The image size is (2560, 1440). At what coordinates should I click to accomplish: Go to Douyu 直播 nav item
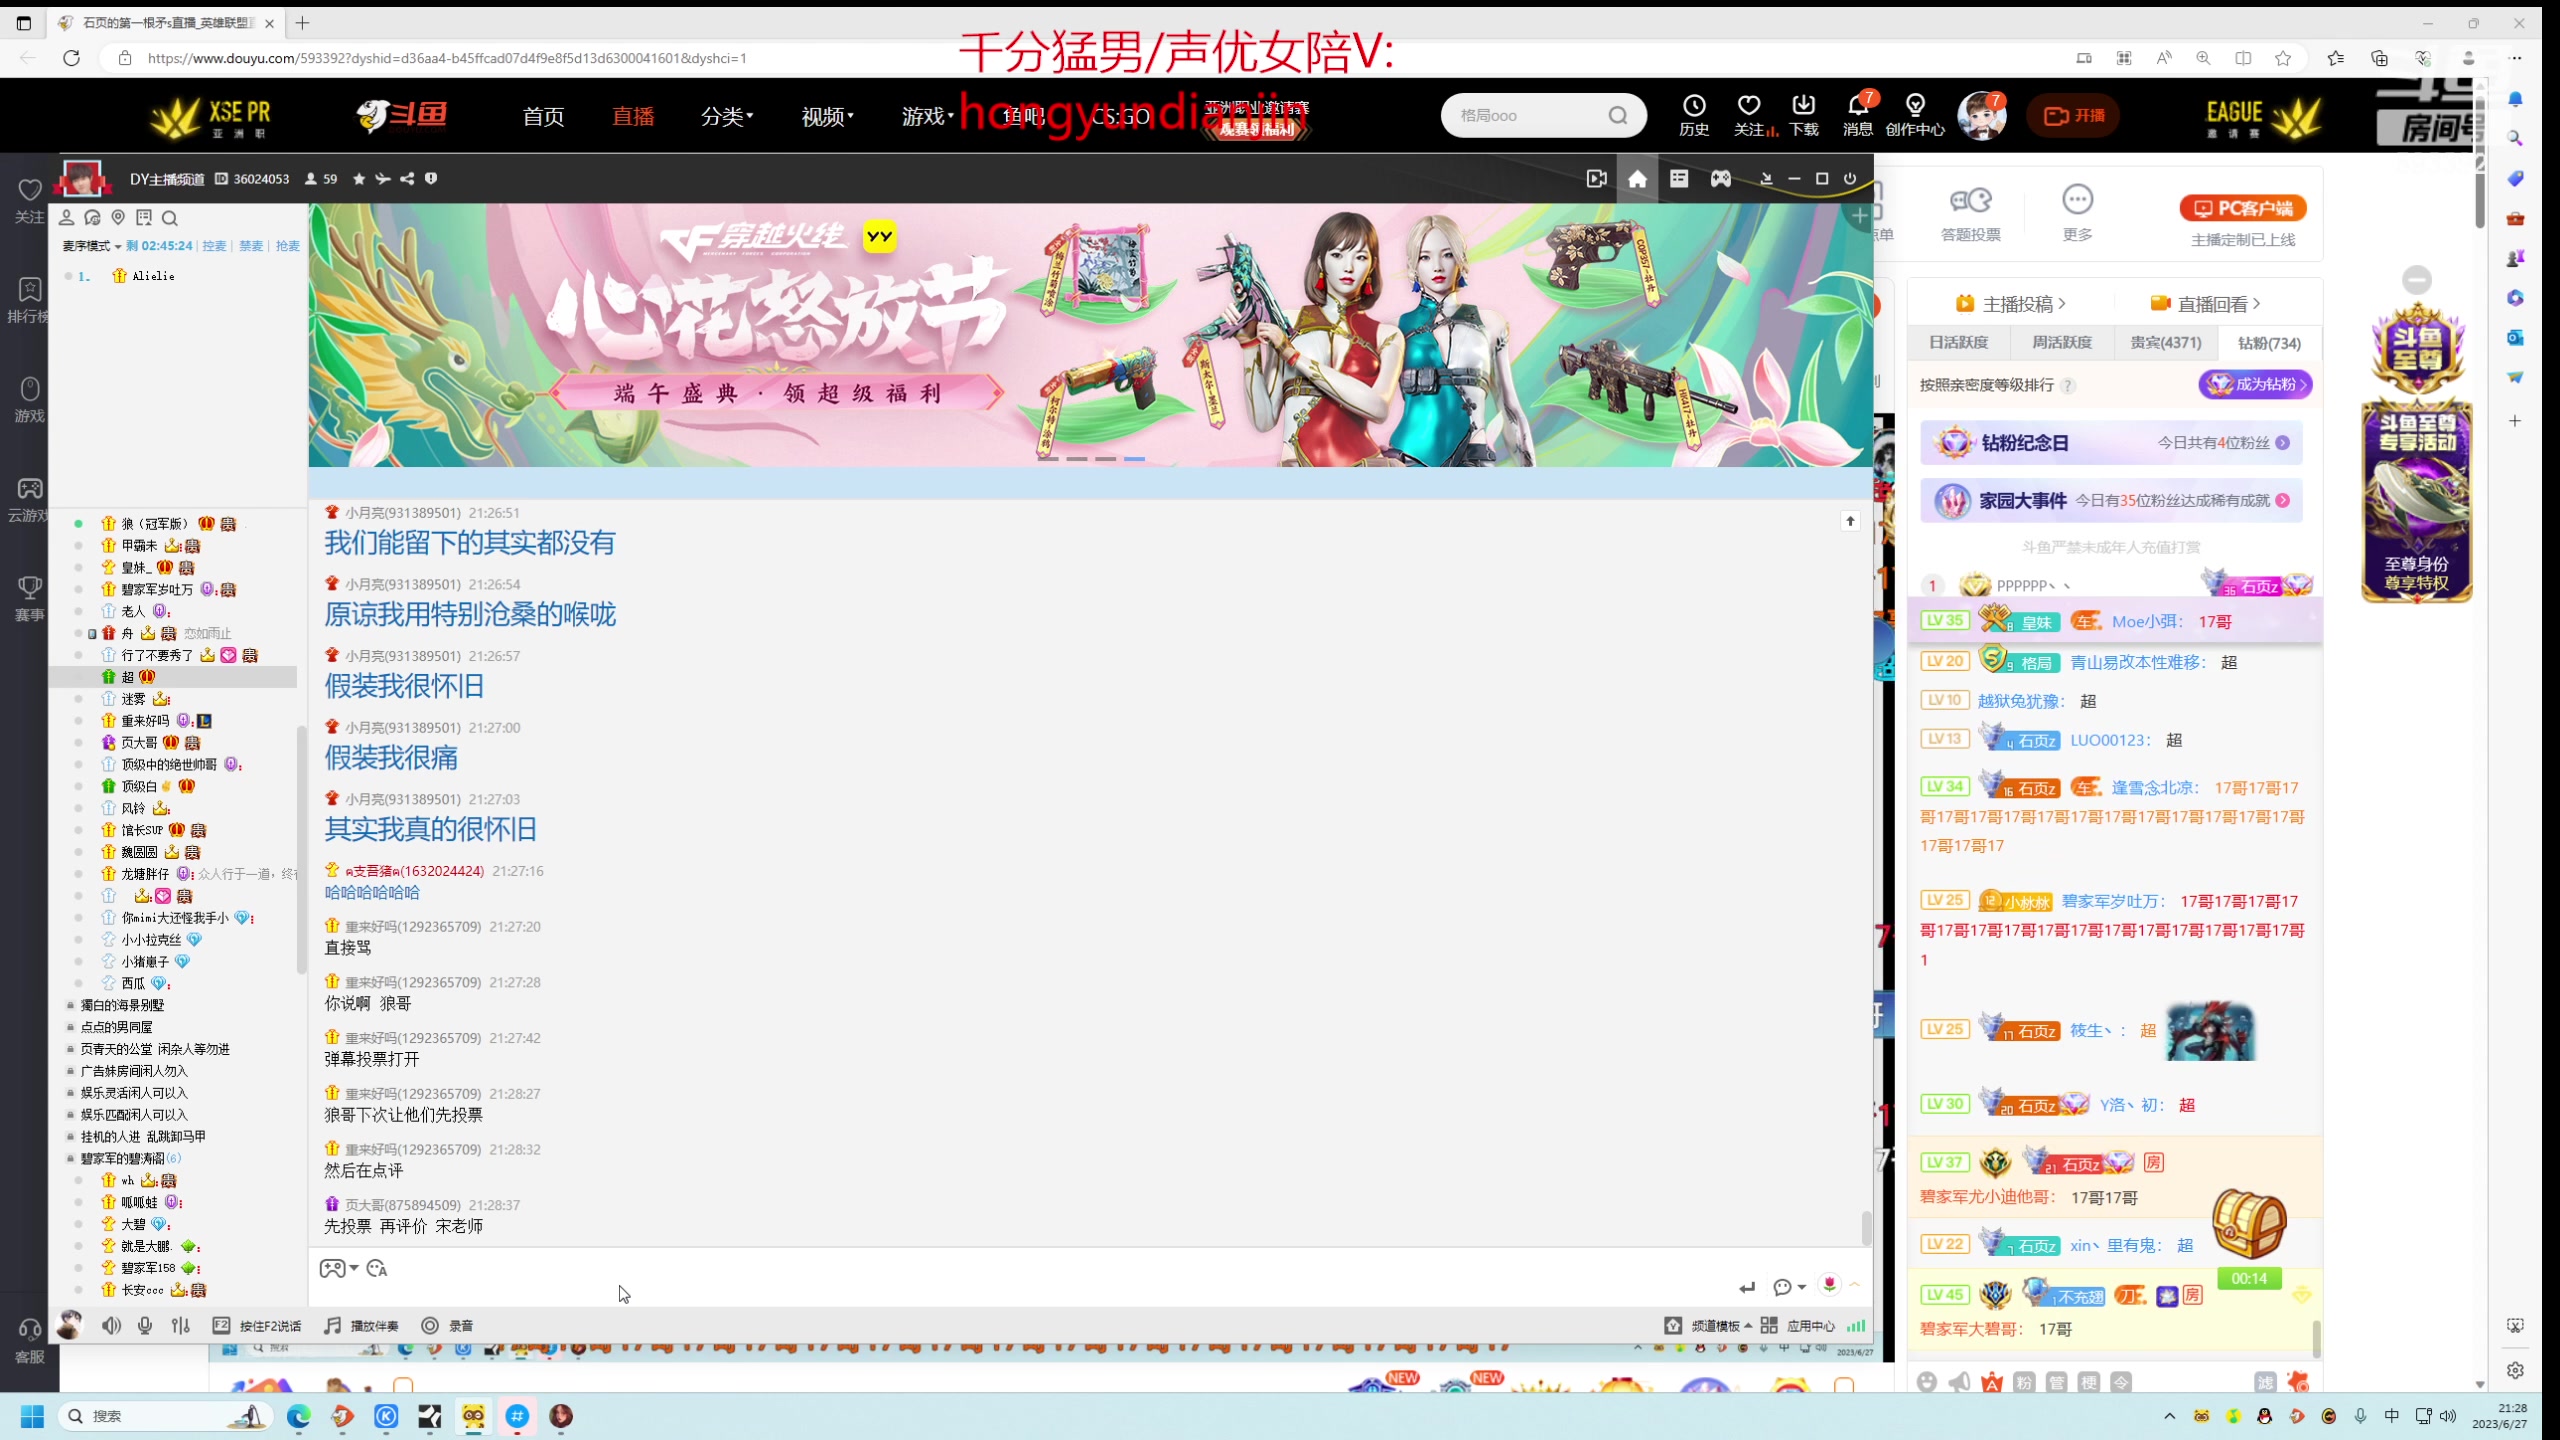pyautogui.click(x=633, y=116)
